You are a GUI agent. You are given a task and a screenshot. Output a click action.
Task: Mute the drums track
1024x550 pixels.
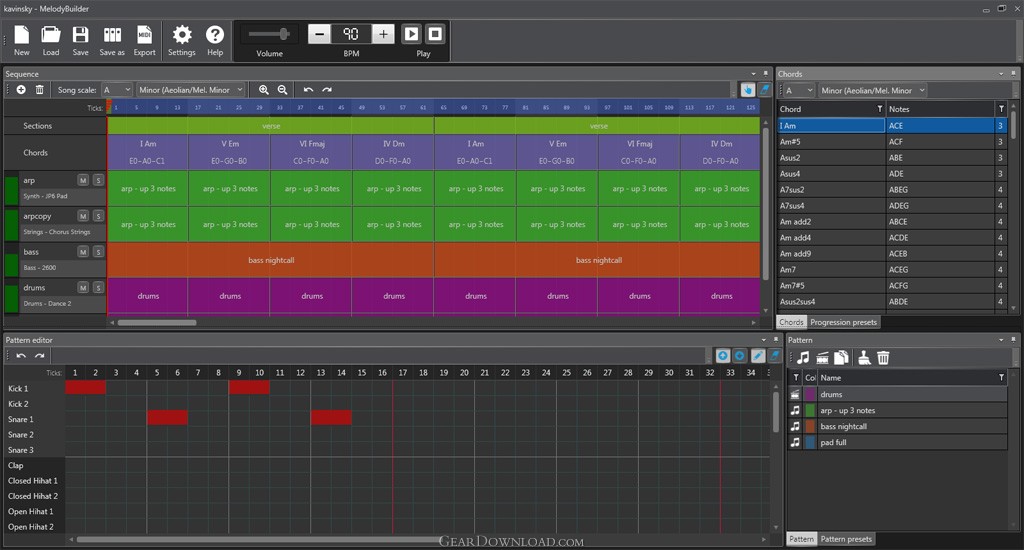[x=83, y=288]
